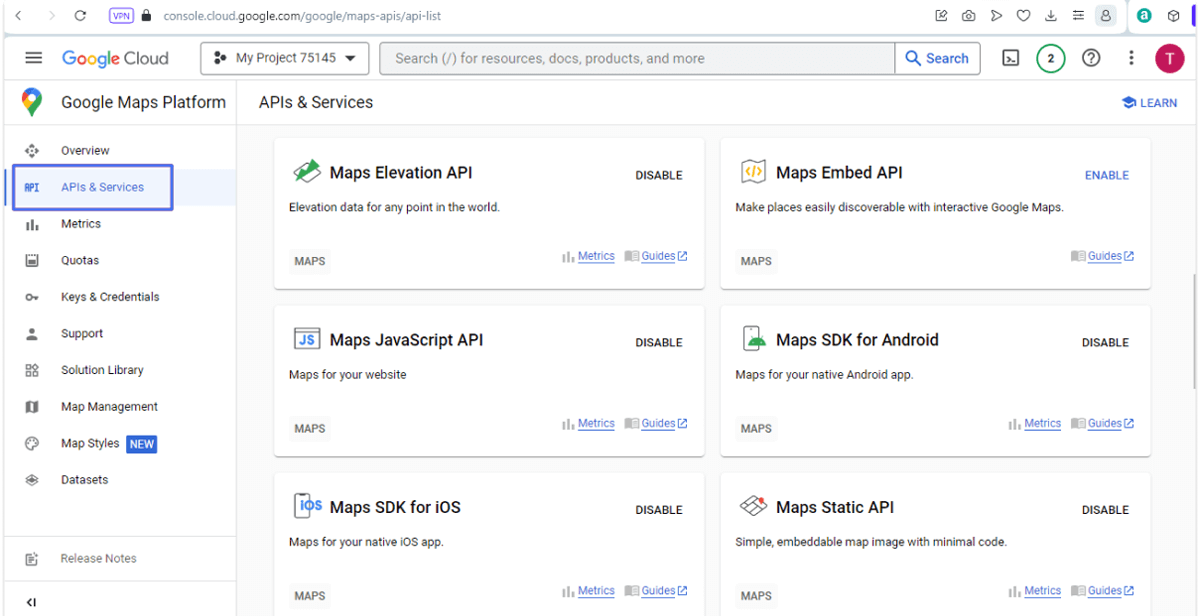Viewport: 1200px width, 616px height.
Task: Open the three-dot more options menu
Action: [1131, 58]
